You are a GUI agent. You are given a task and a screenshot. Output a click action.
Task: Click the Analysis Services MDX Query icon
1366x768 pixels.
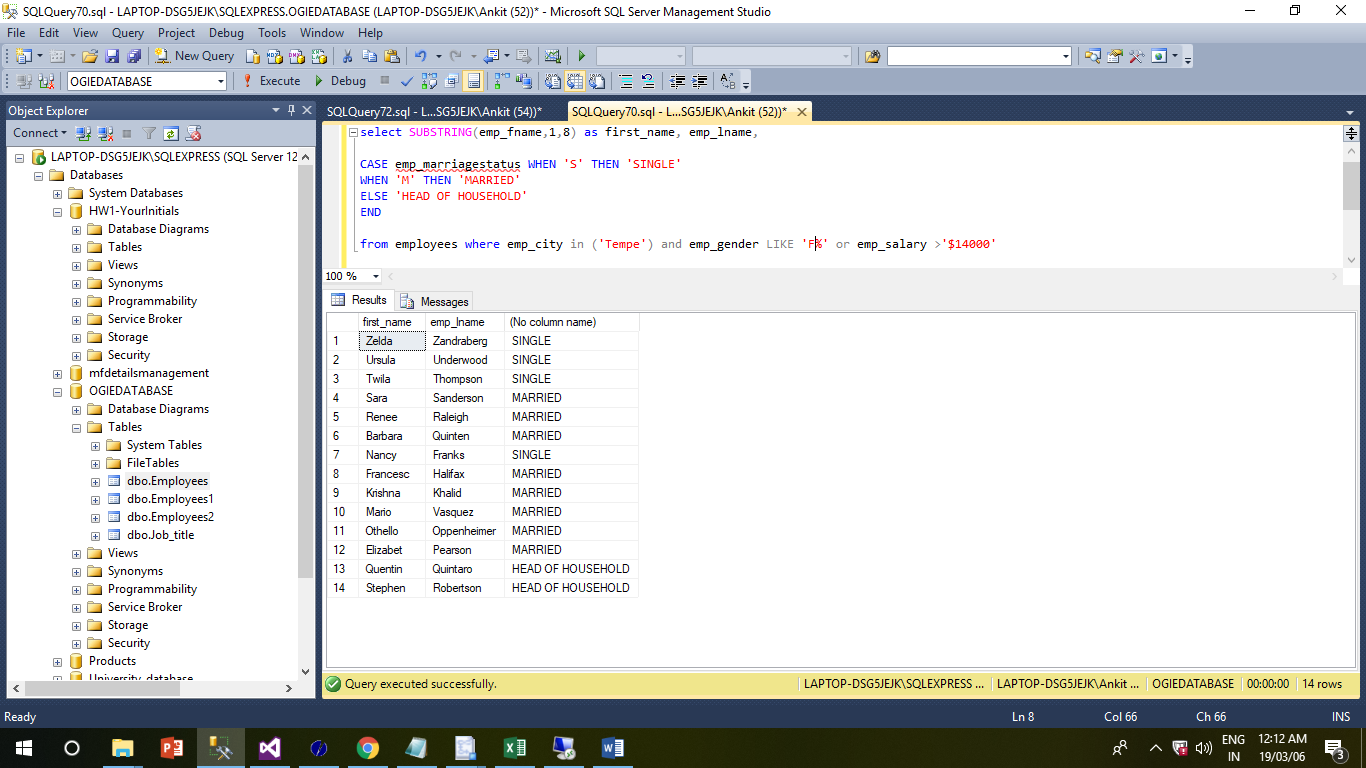click(x=275, y=56)
